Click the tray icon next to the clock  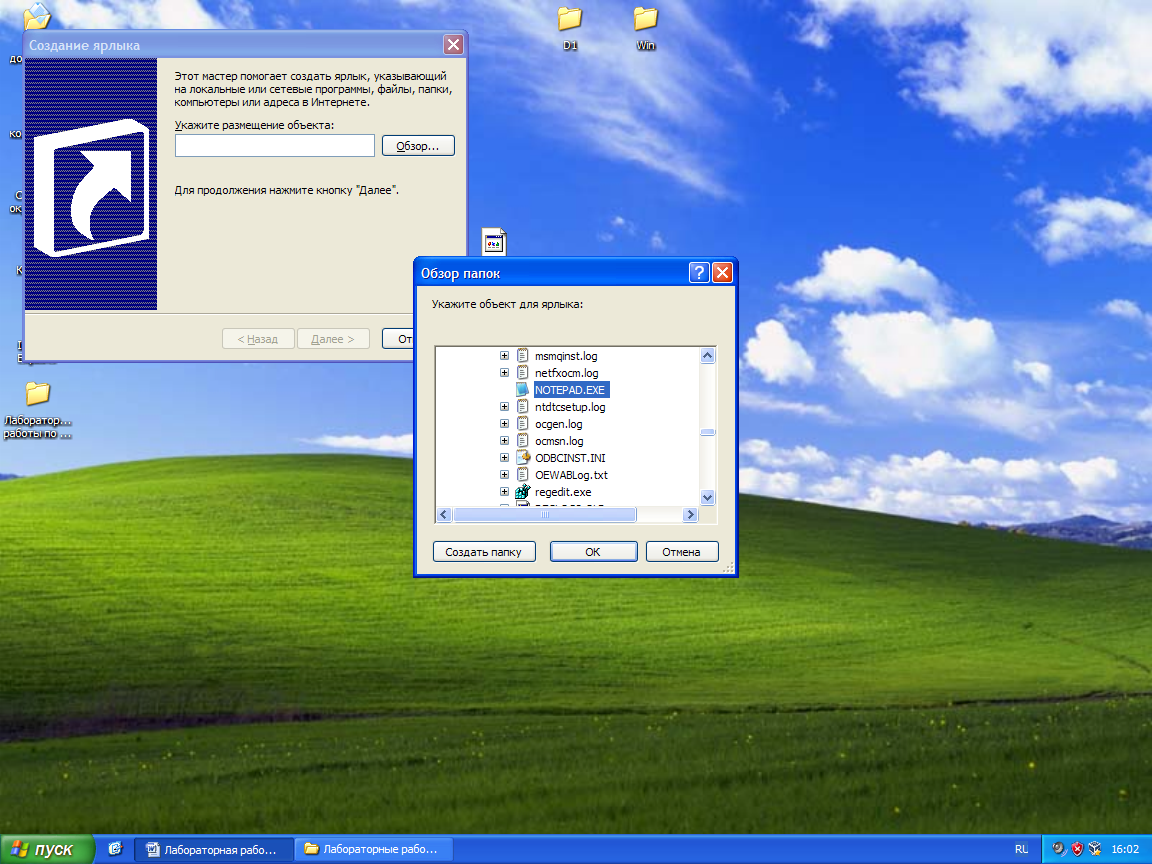point(1095,849)
